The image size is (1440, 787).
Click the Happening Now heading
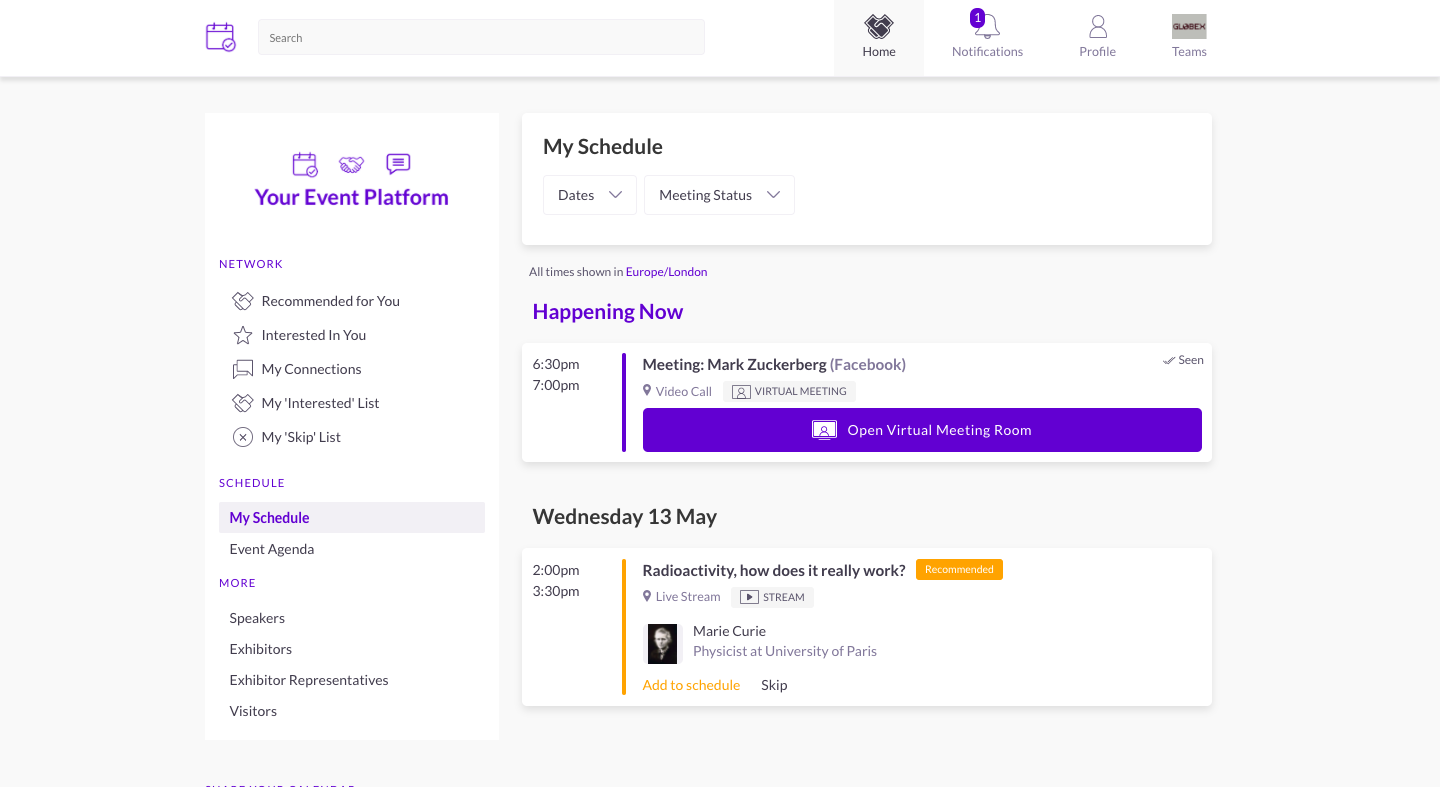[608, 312]
